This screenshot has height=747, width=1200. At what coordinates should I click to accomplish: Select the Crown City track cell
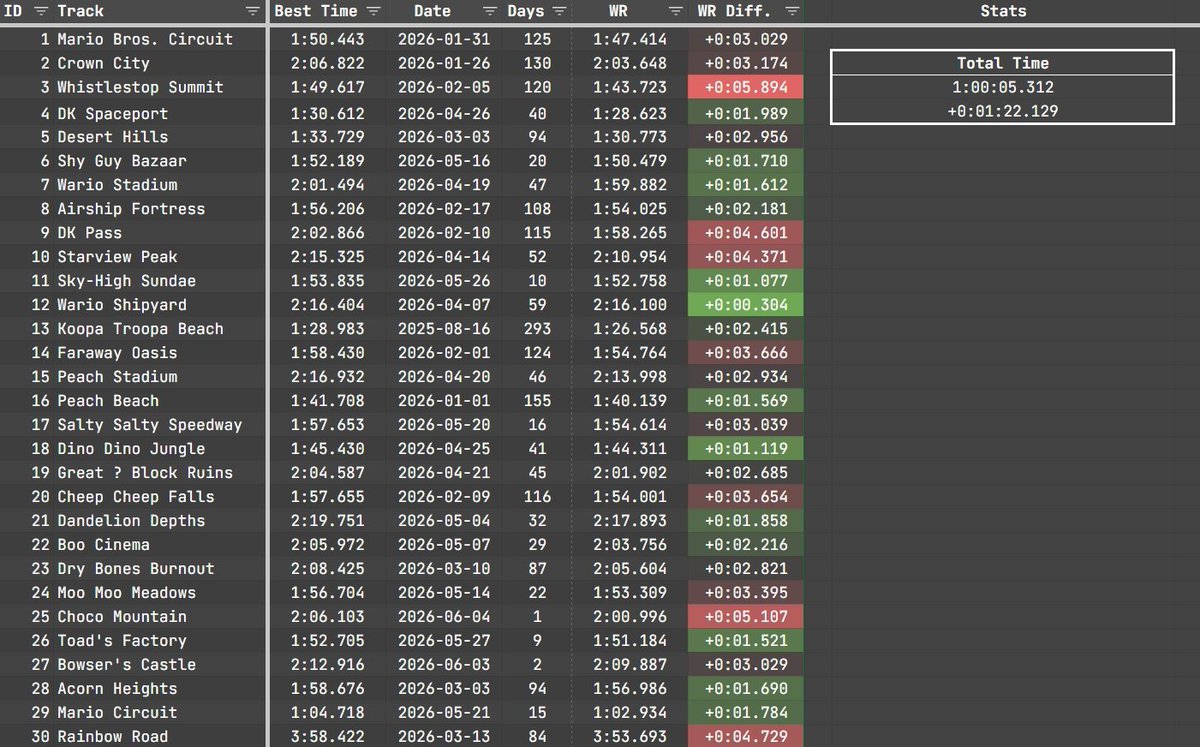coord(160,63)
